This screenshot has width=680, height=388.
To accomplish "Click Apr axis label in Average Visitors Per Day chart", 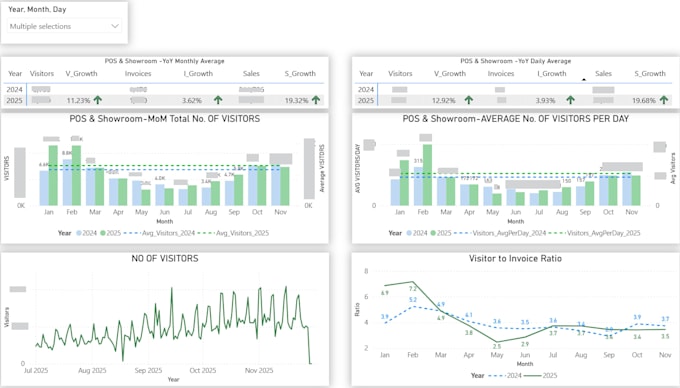I will click(x=469, y=212).
